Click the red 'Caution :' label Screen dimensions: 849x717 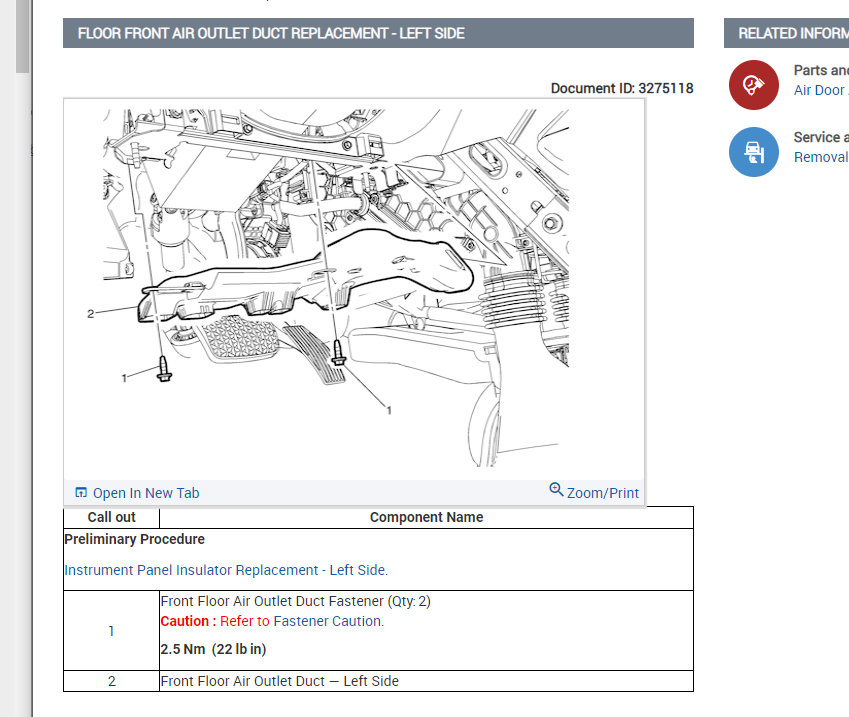188,621
